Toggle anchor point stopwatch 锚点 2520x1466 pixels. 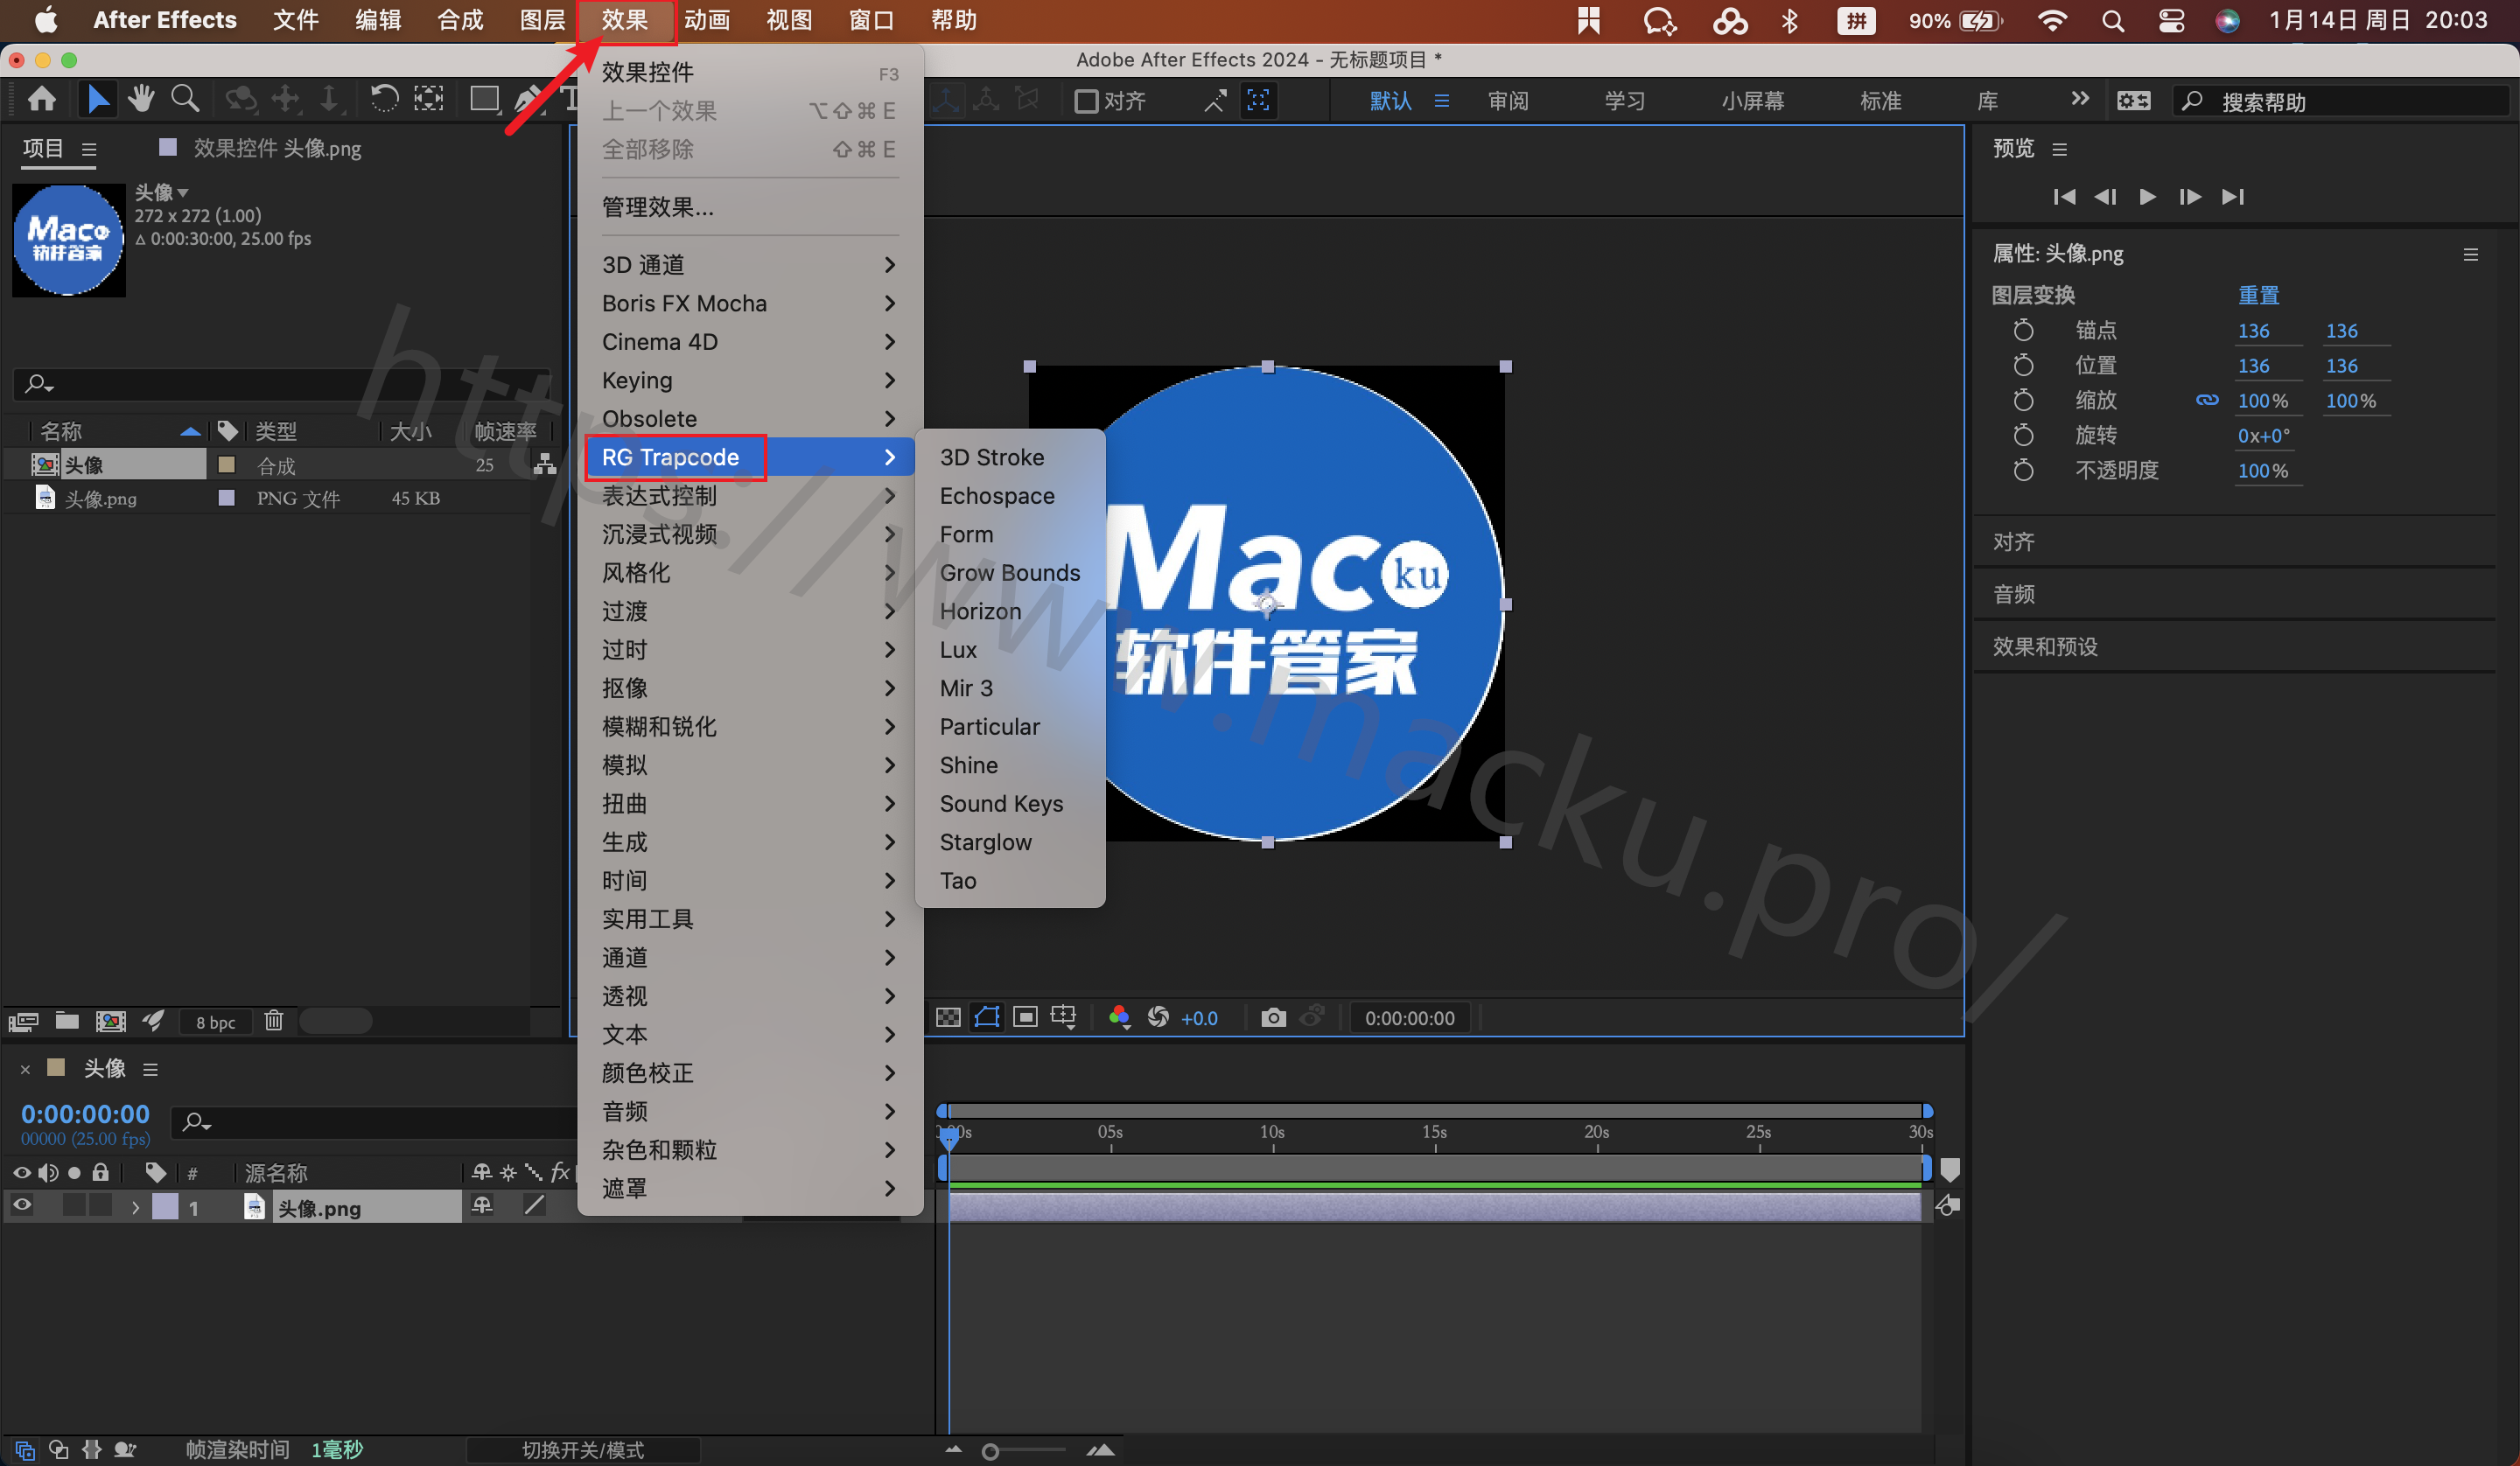point(2022,330)
